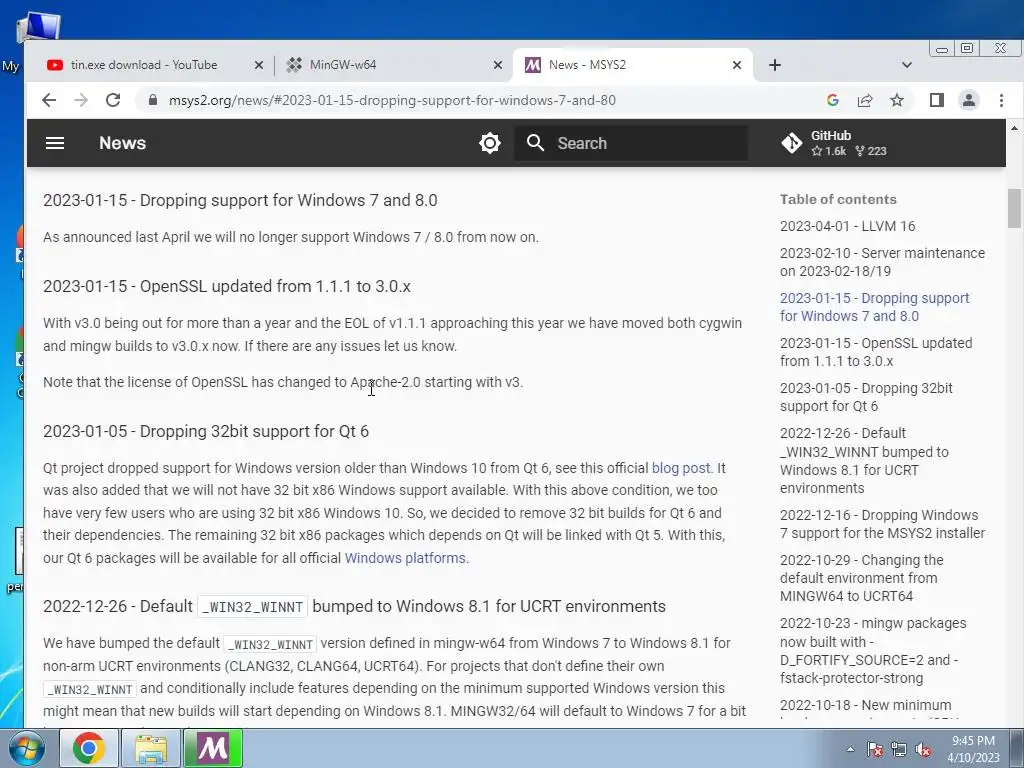The width and height of the screenshot is (1024, 768).
Task: Click the browser forward arrow
Action: tap(81, 100)
